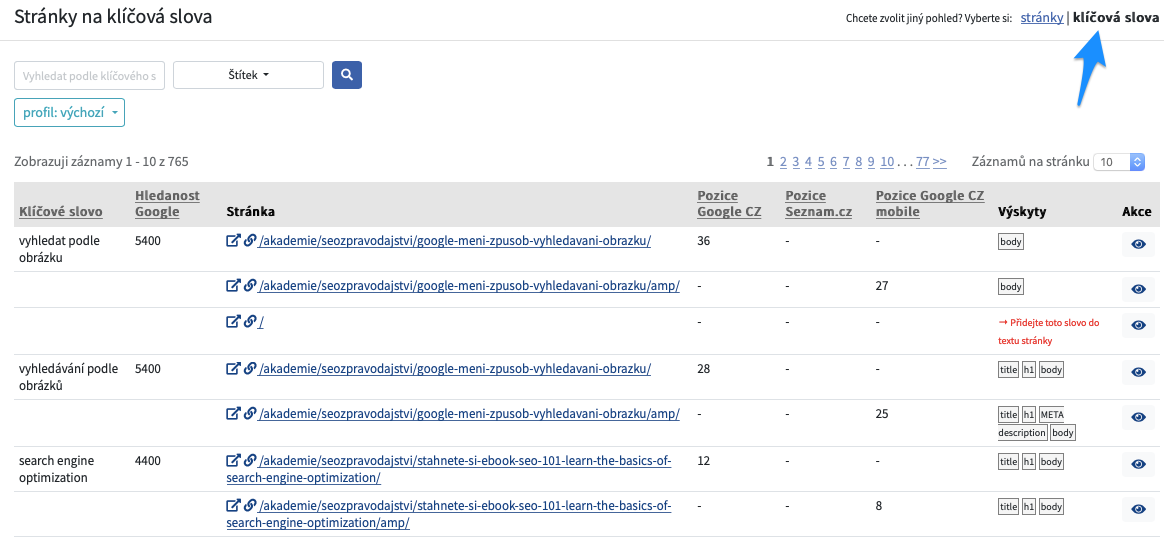Open the Štítek dropdown
The width and height of the screenshot is (1164, 537).
249,75
